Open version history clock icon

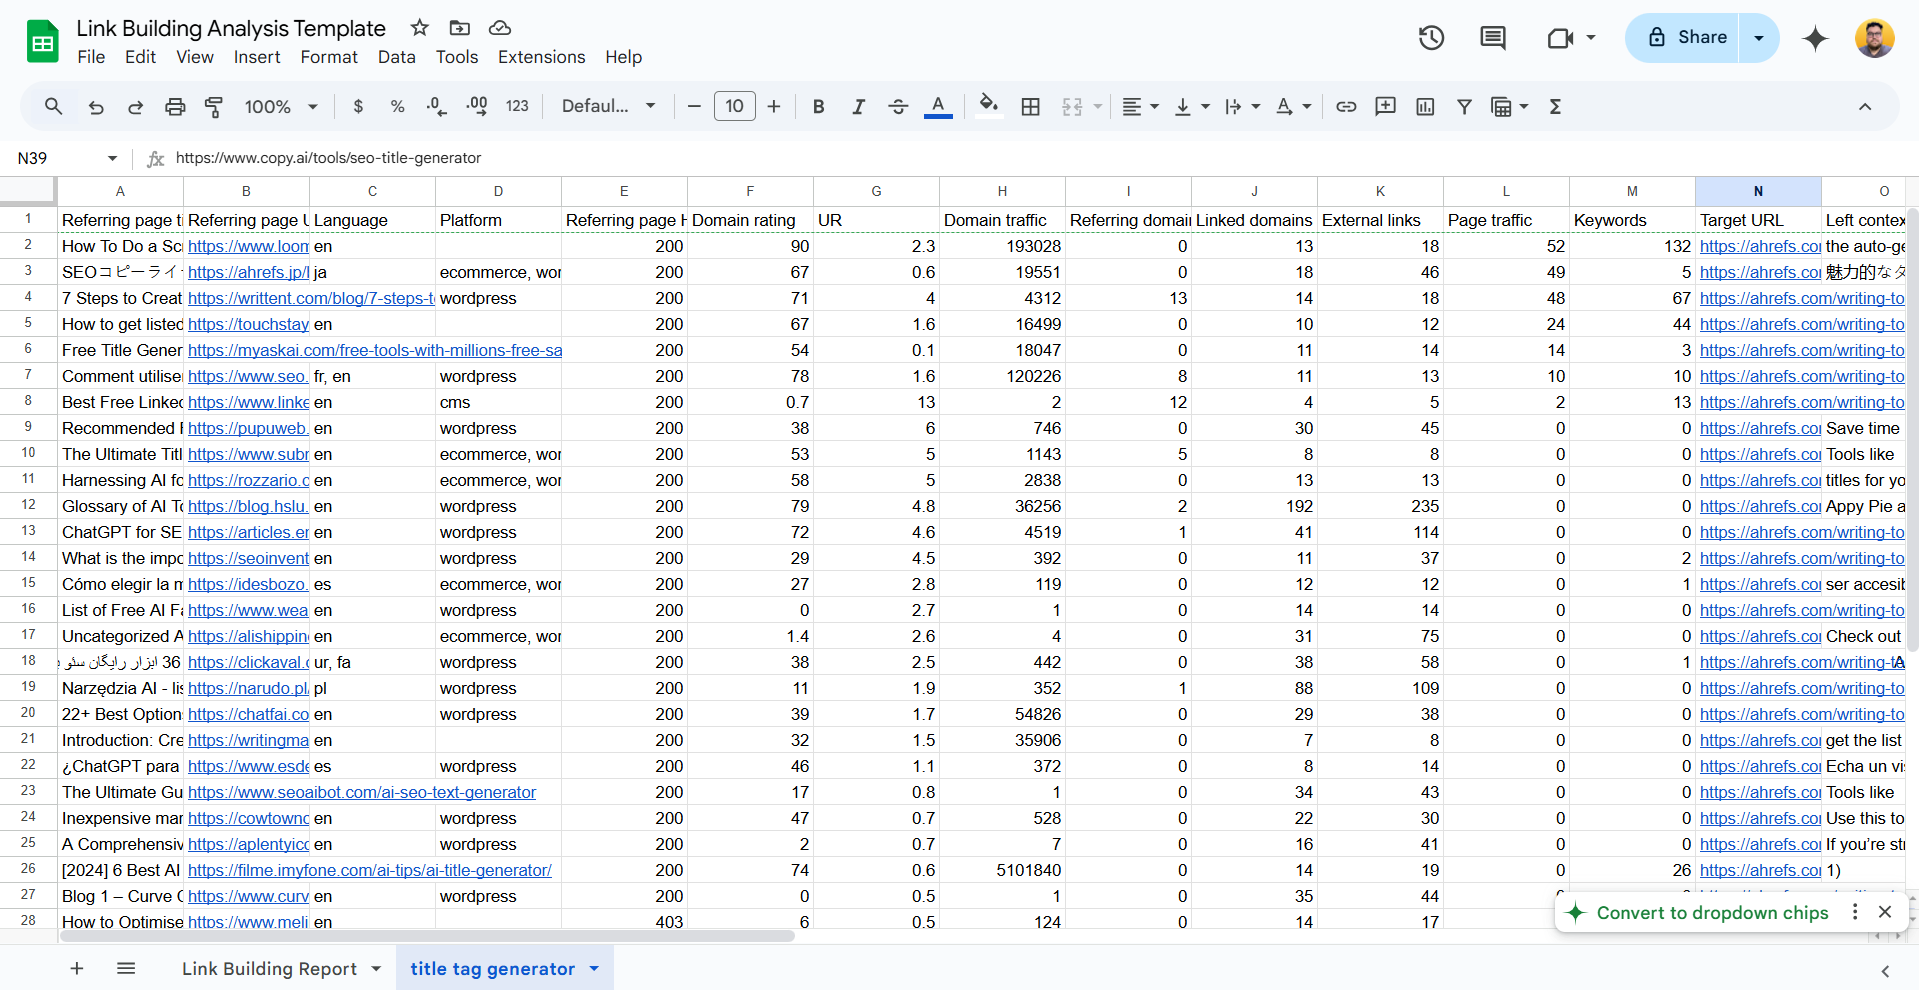pos(1431,38)
